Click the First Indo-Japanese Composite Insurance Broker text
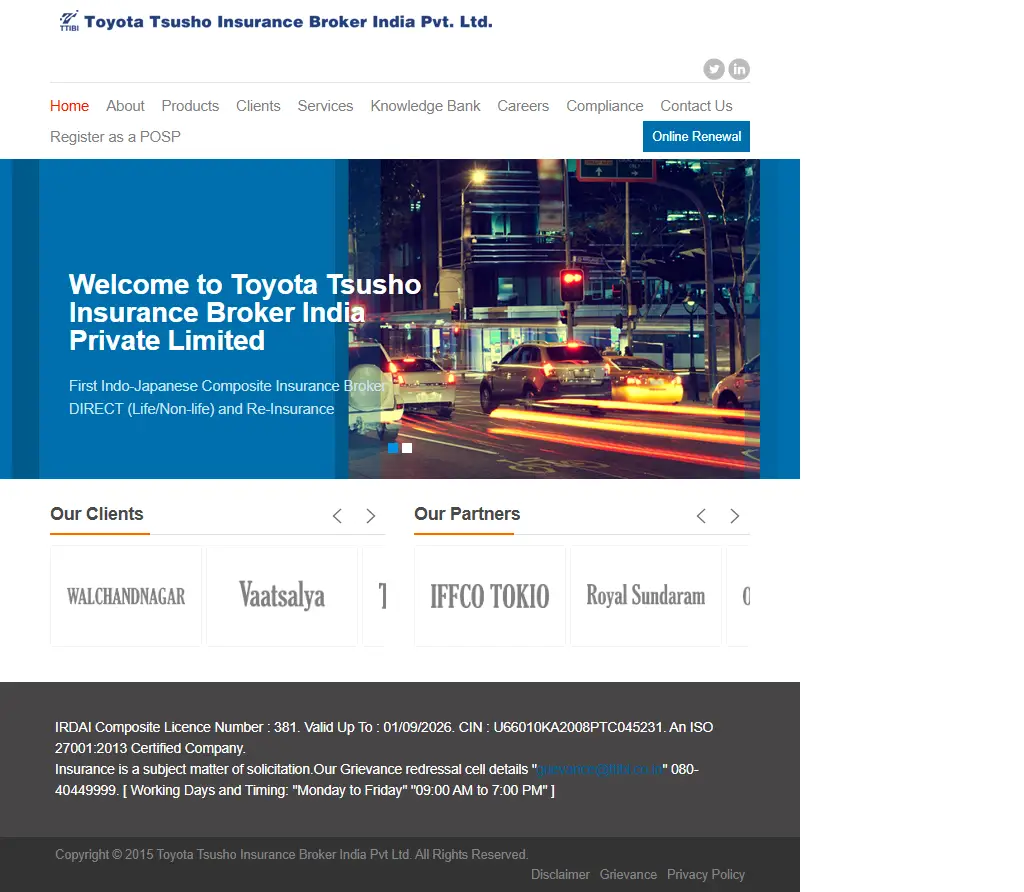The height and width of the screenshot is (892, 1024). [x=227, y=386]
